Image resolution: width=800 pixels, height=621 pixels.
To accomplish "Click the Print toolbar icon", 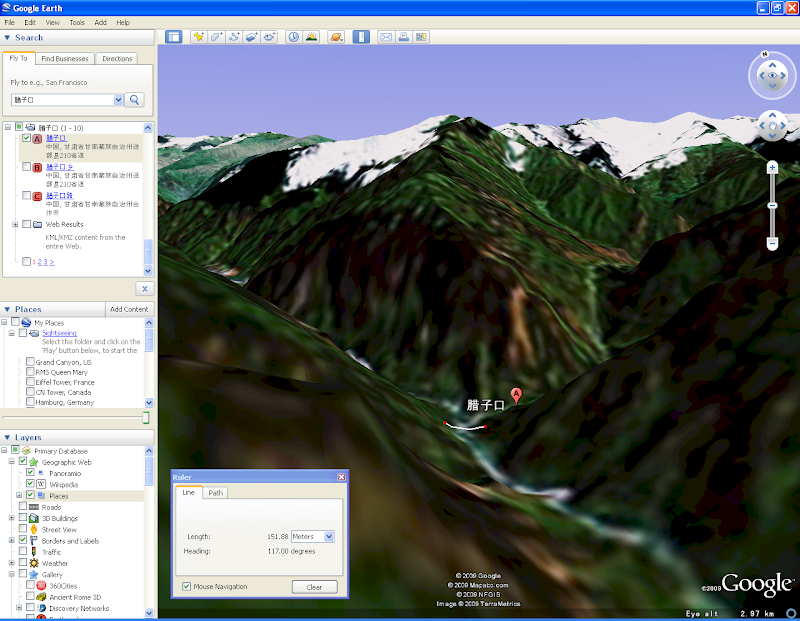I will [x=404, y=37].
